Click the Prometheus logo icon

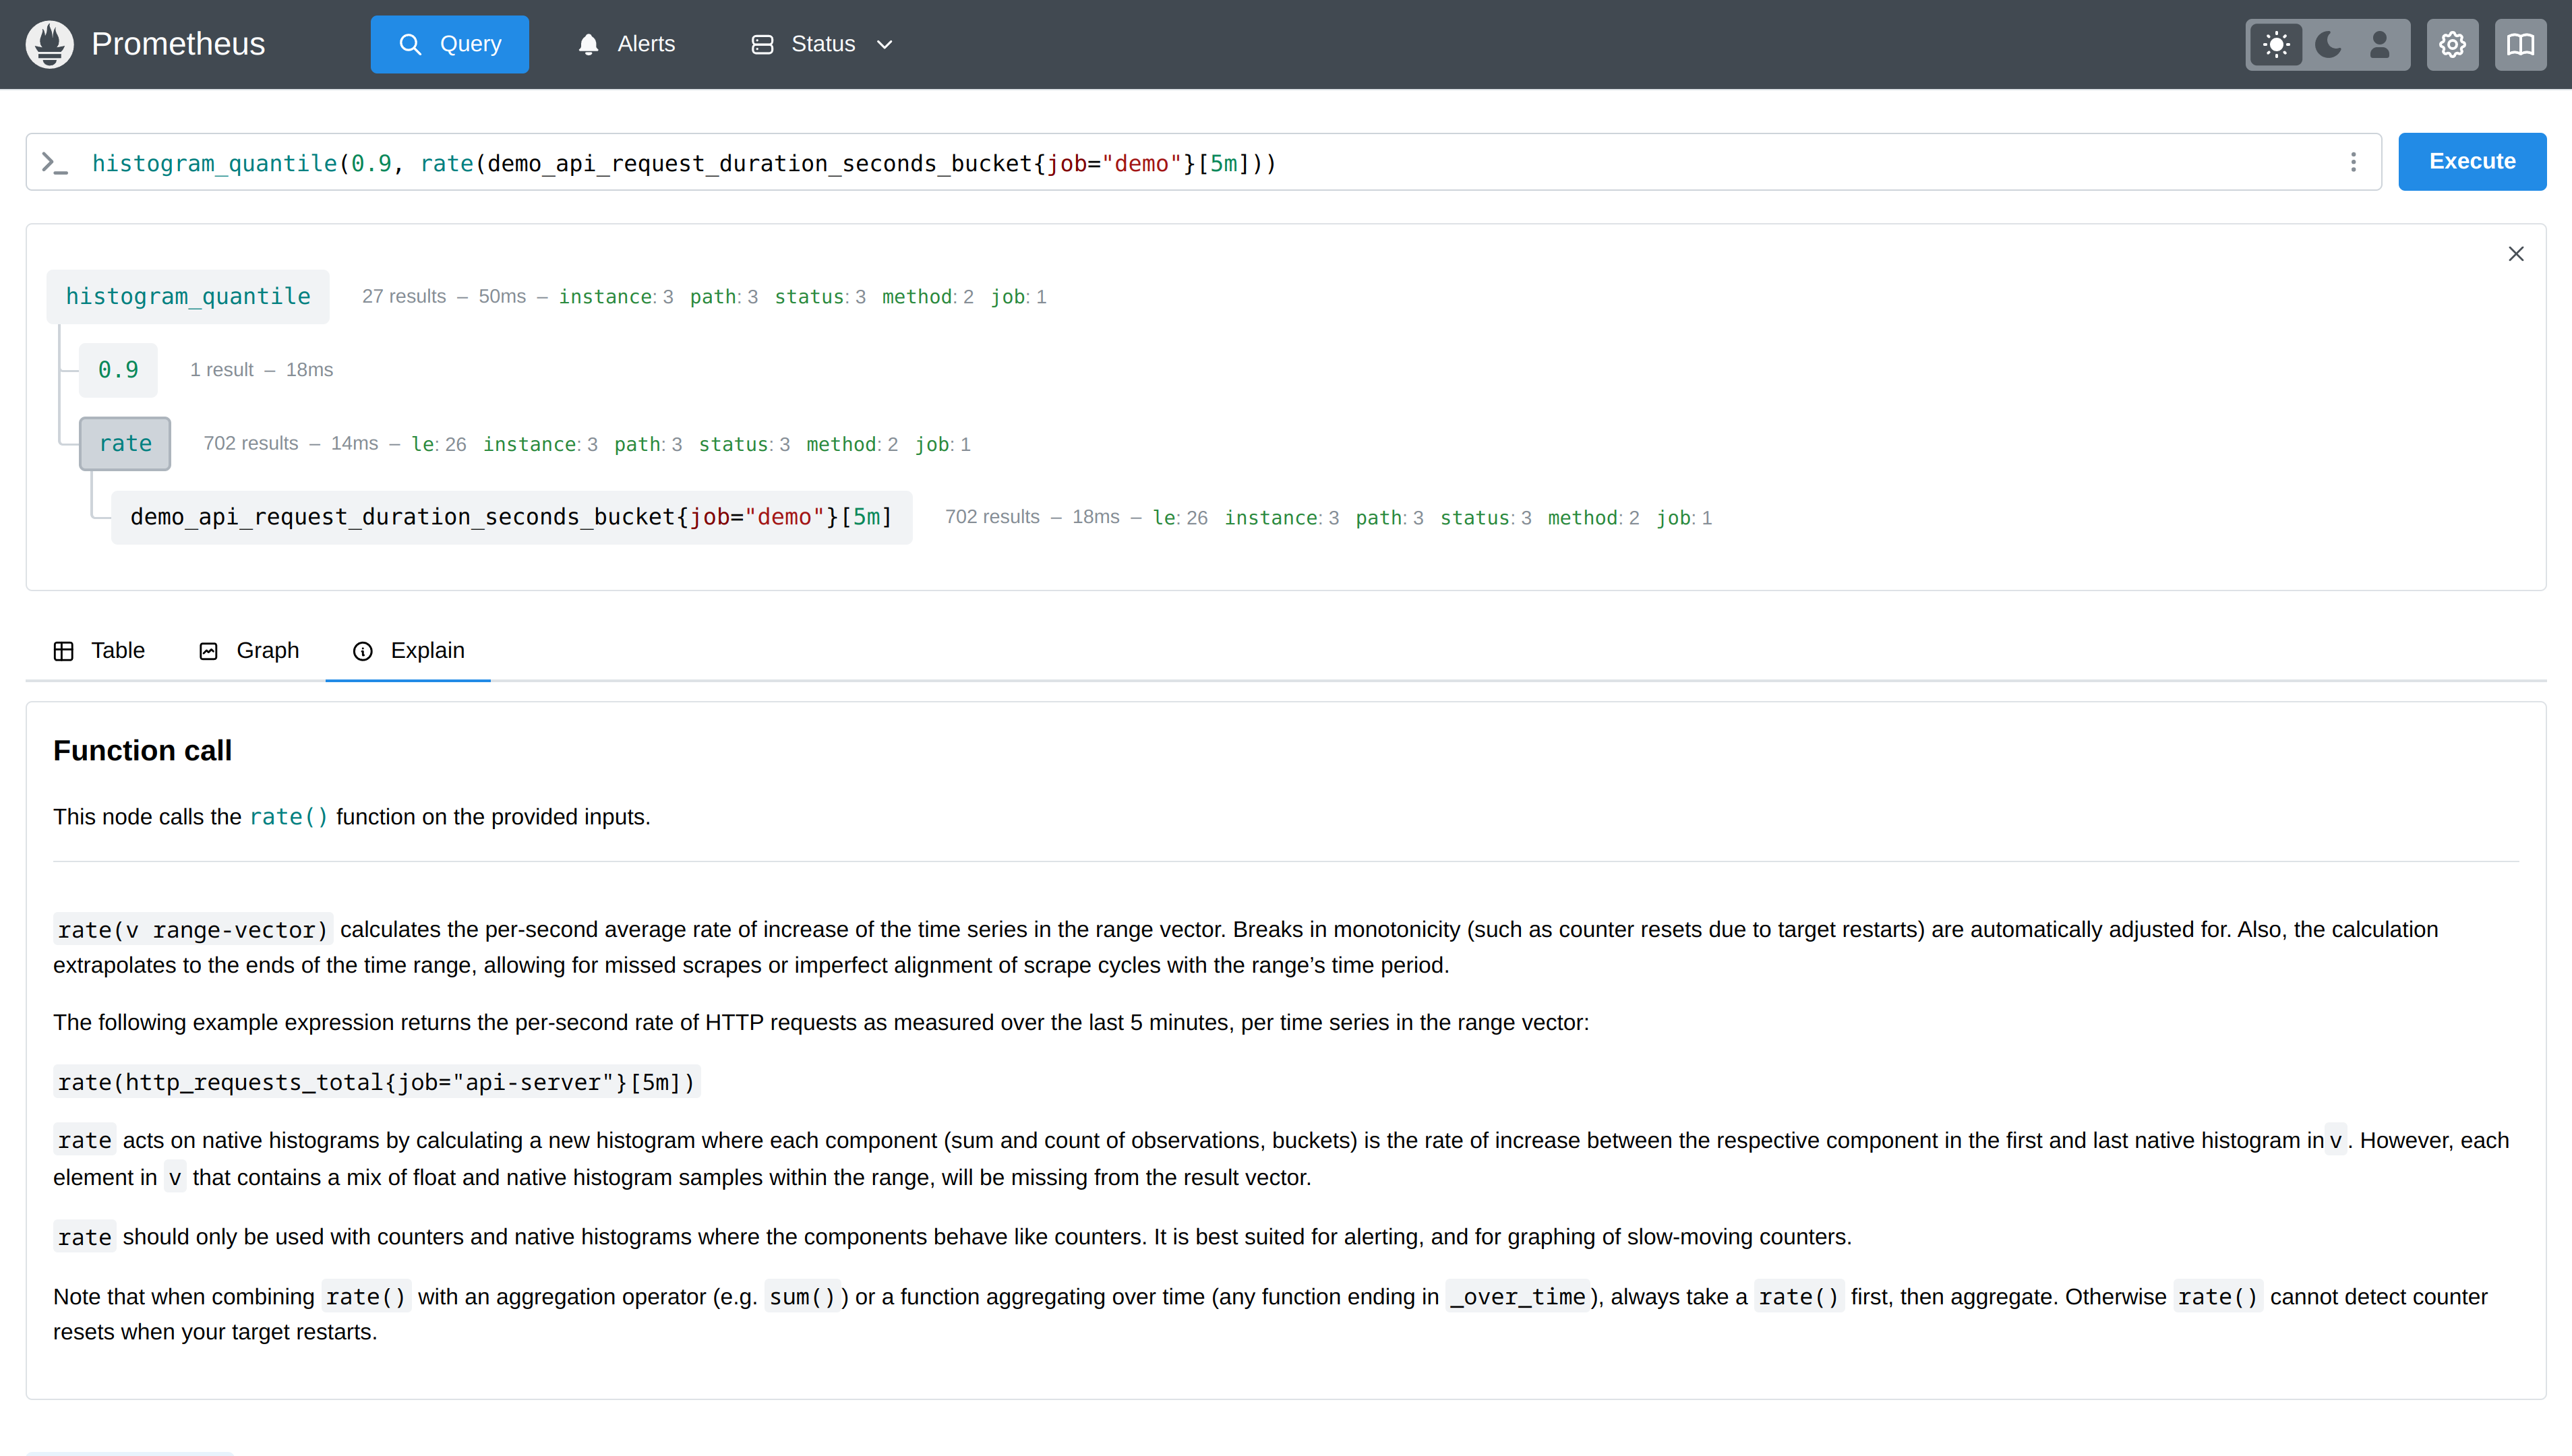click(49, 44)
